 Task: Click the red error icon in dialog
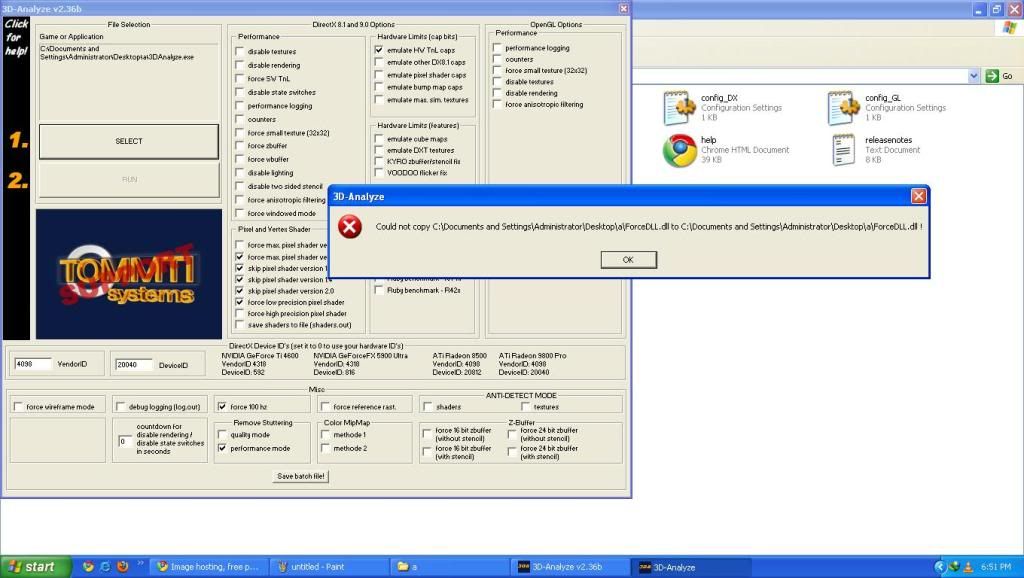[349, 227]
